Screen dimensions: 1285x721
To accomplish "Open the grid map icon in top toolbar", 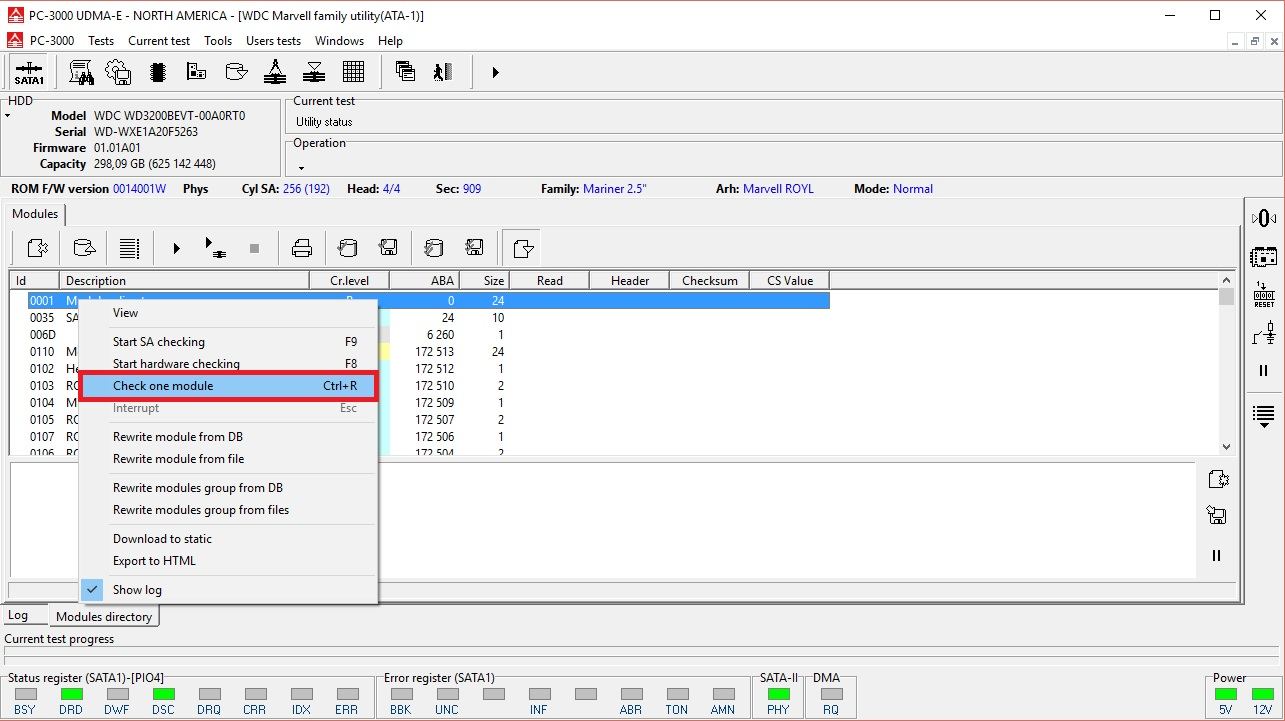I will (353, 72).
